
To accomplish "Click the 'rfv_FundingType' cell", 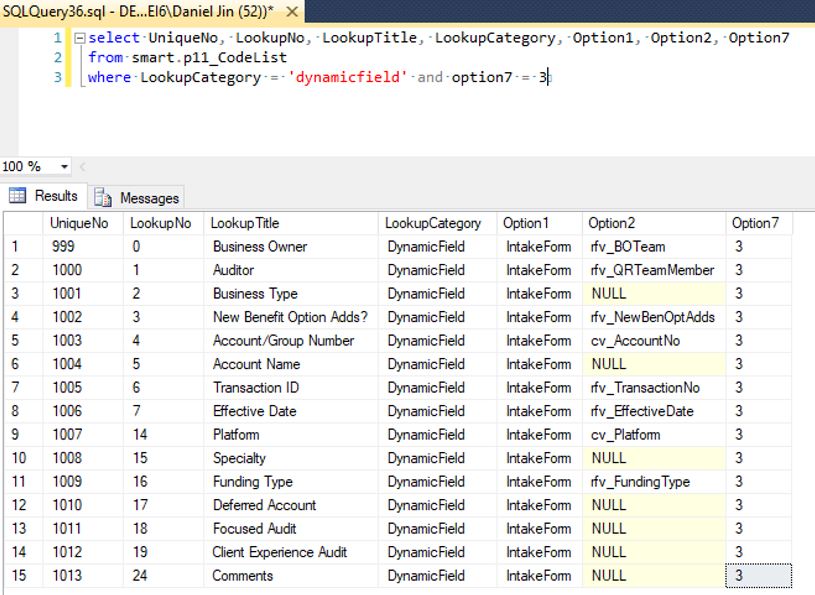I will (653, 482).
